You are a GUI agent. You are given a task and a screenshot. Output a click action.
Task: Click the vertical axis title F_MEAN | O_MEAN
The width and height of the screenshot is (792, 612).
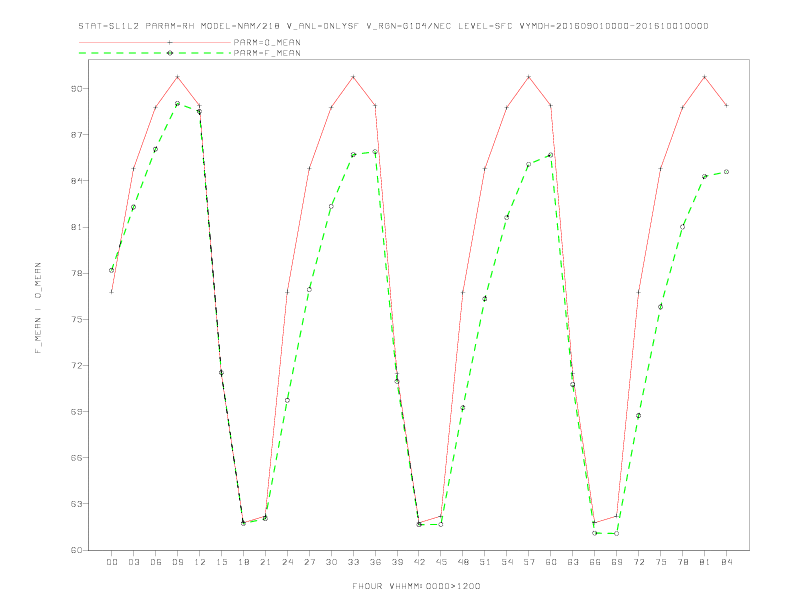[x=38, y=308]
